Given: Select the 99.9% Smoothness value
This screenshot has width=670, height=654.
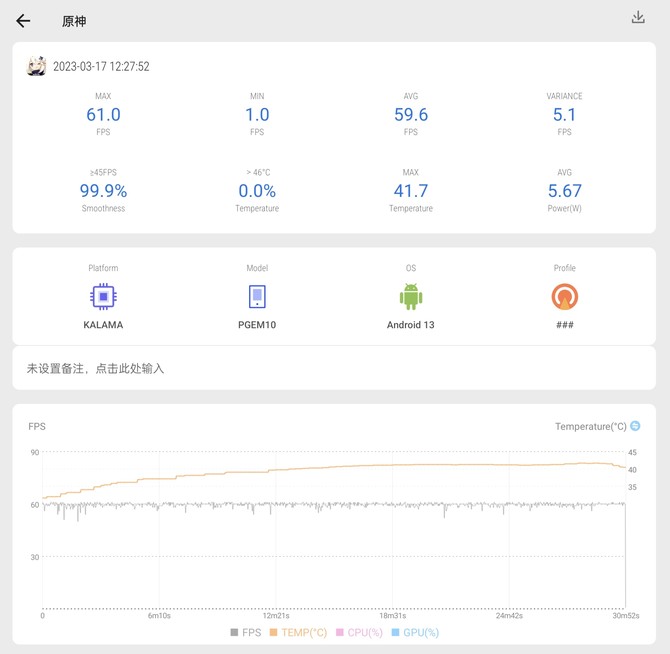Looking at the screenshot, I should pyautogui.click(x=103, y=191).
